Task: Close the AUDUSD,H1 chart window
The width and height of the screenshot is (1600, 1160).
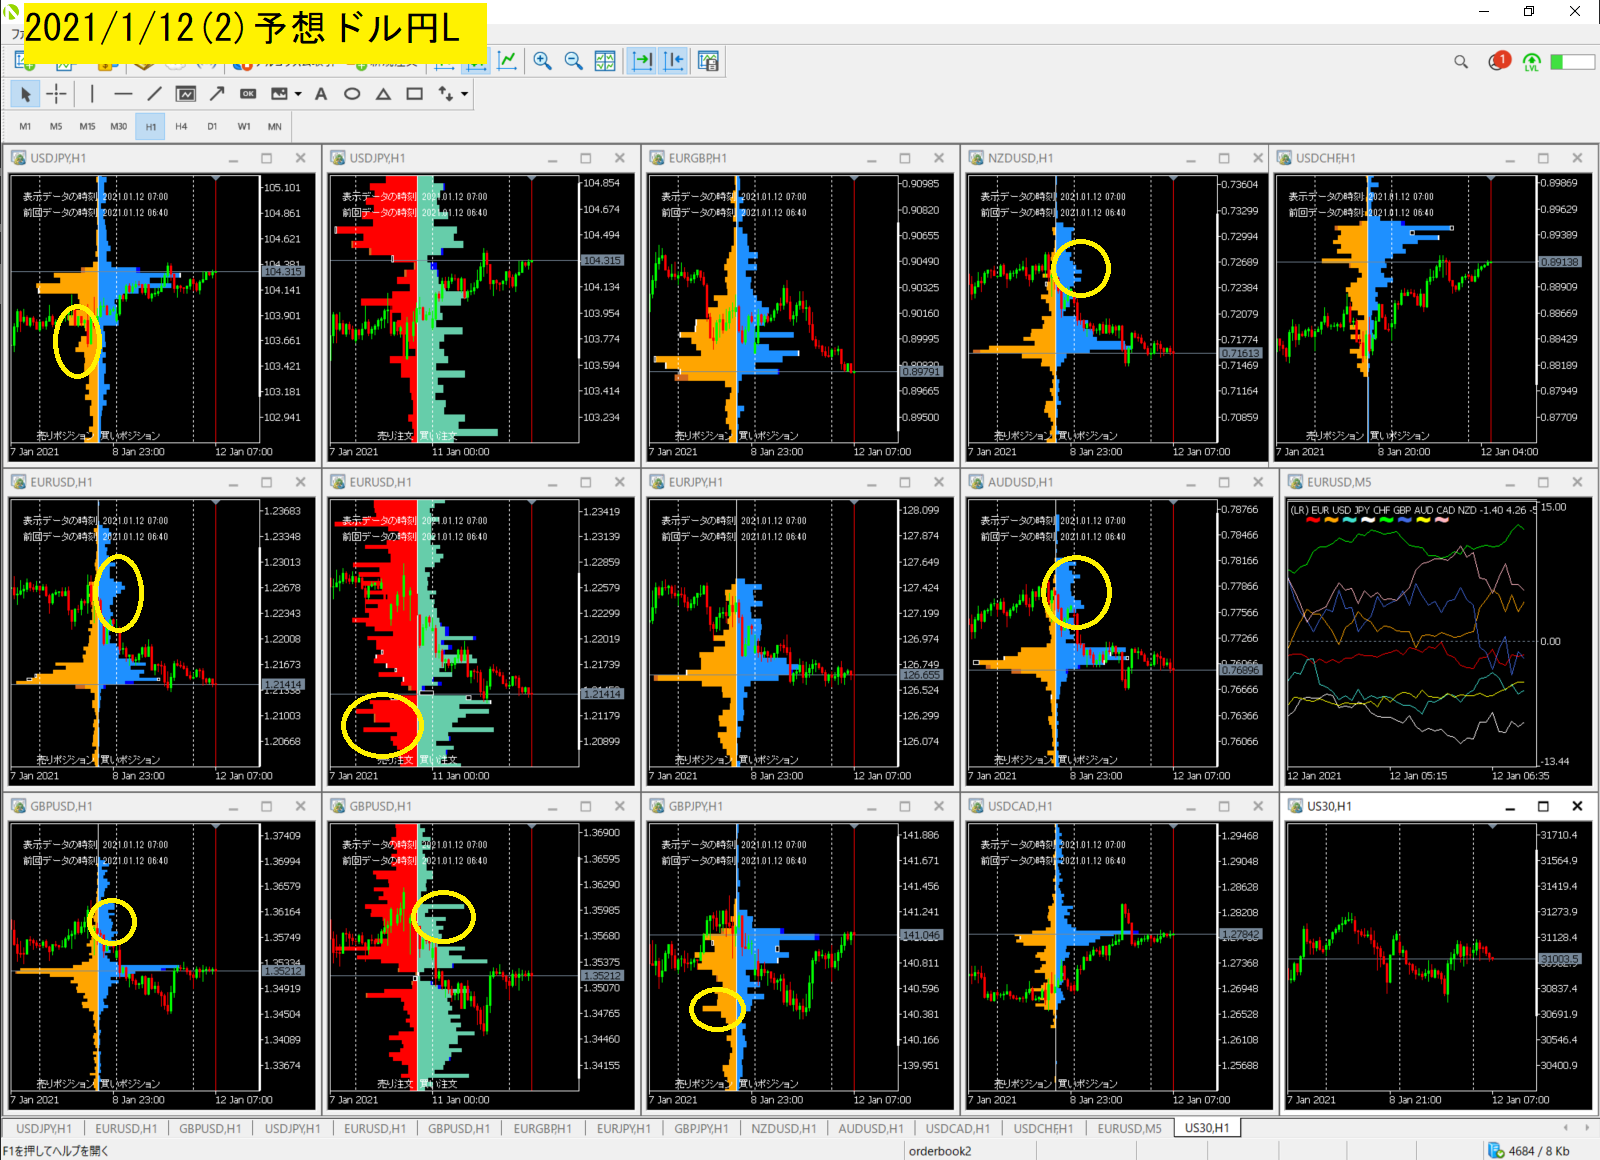Action: tap(1258, 482)
